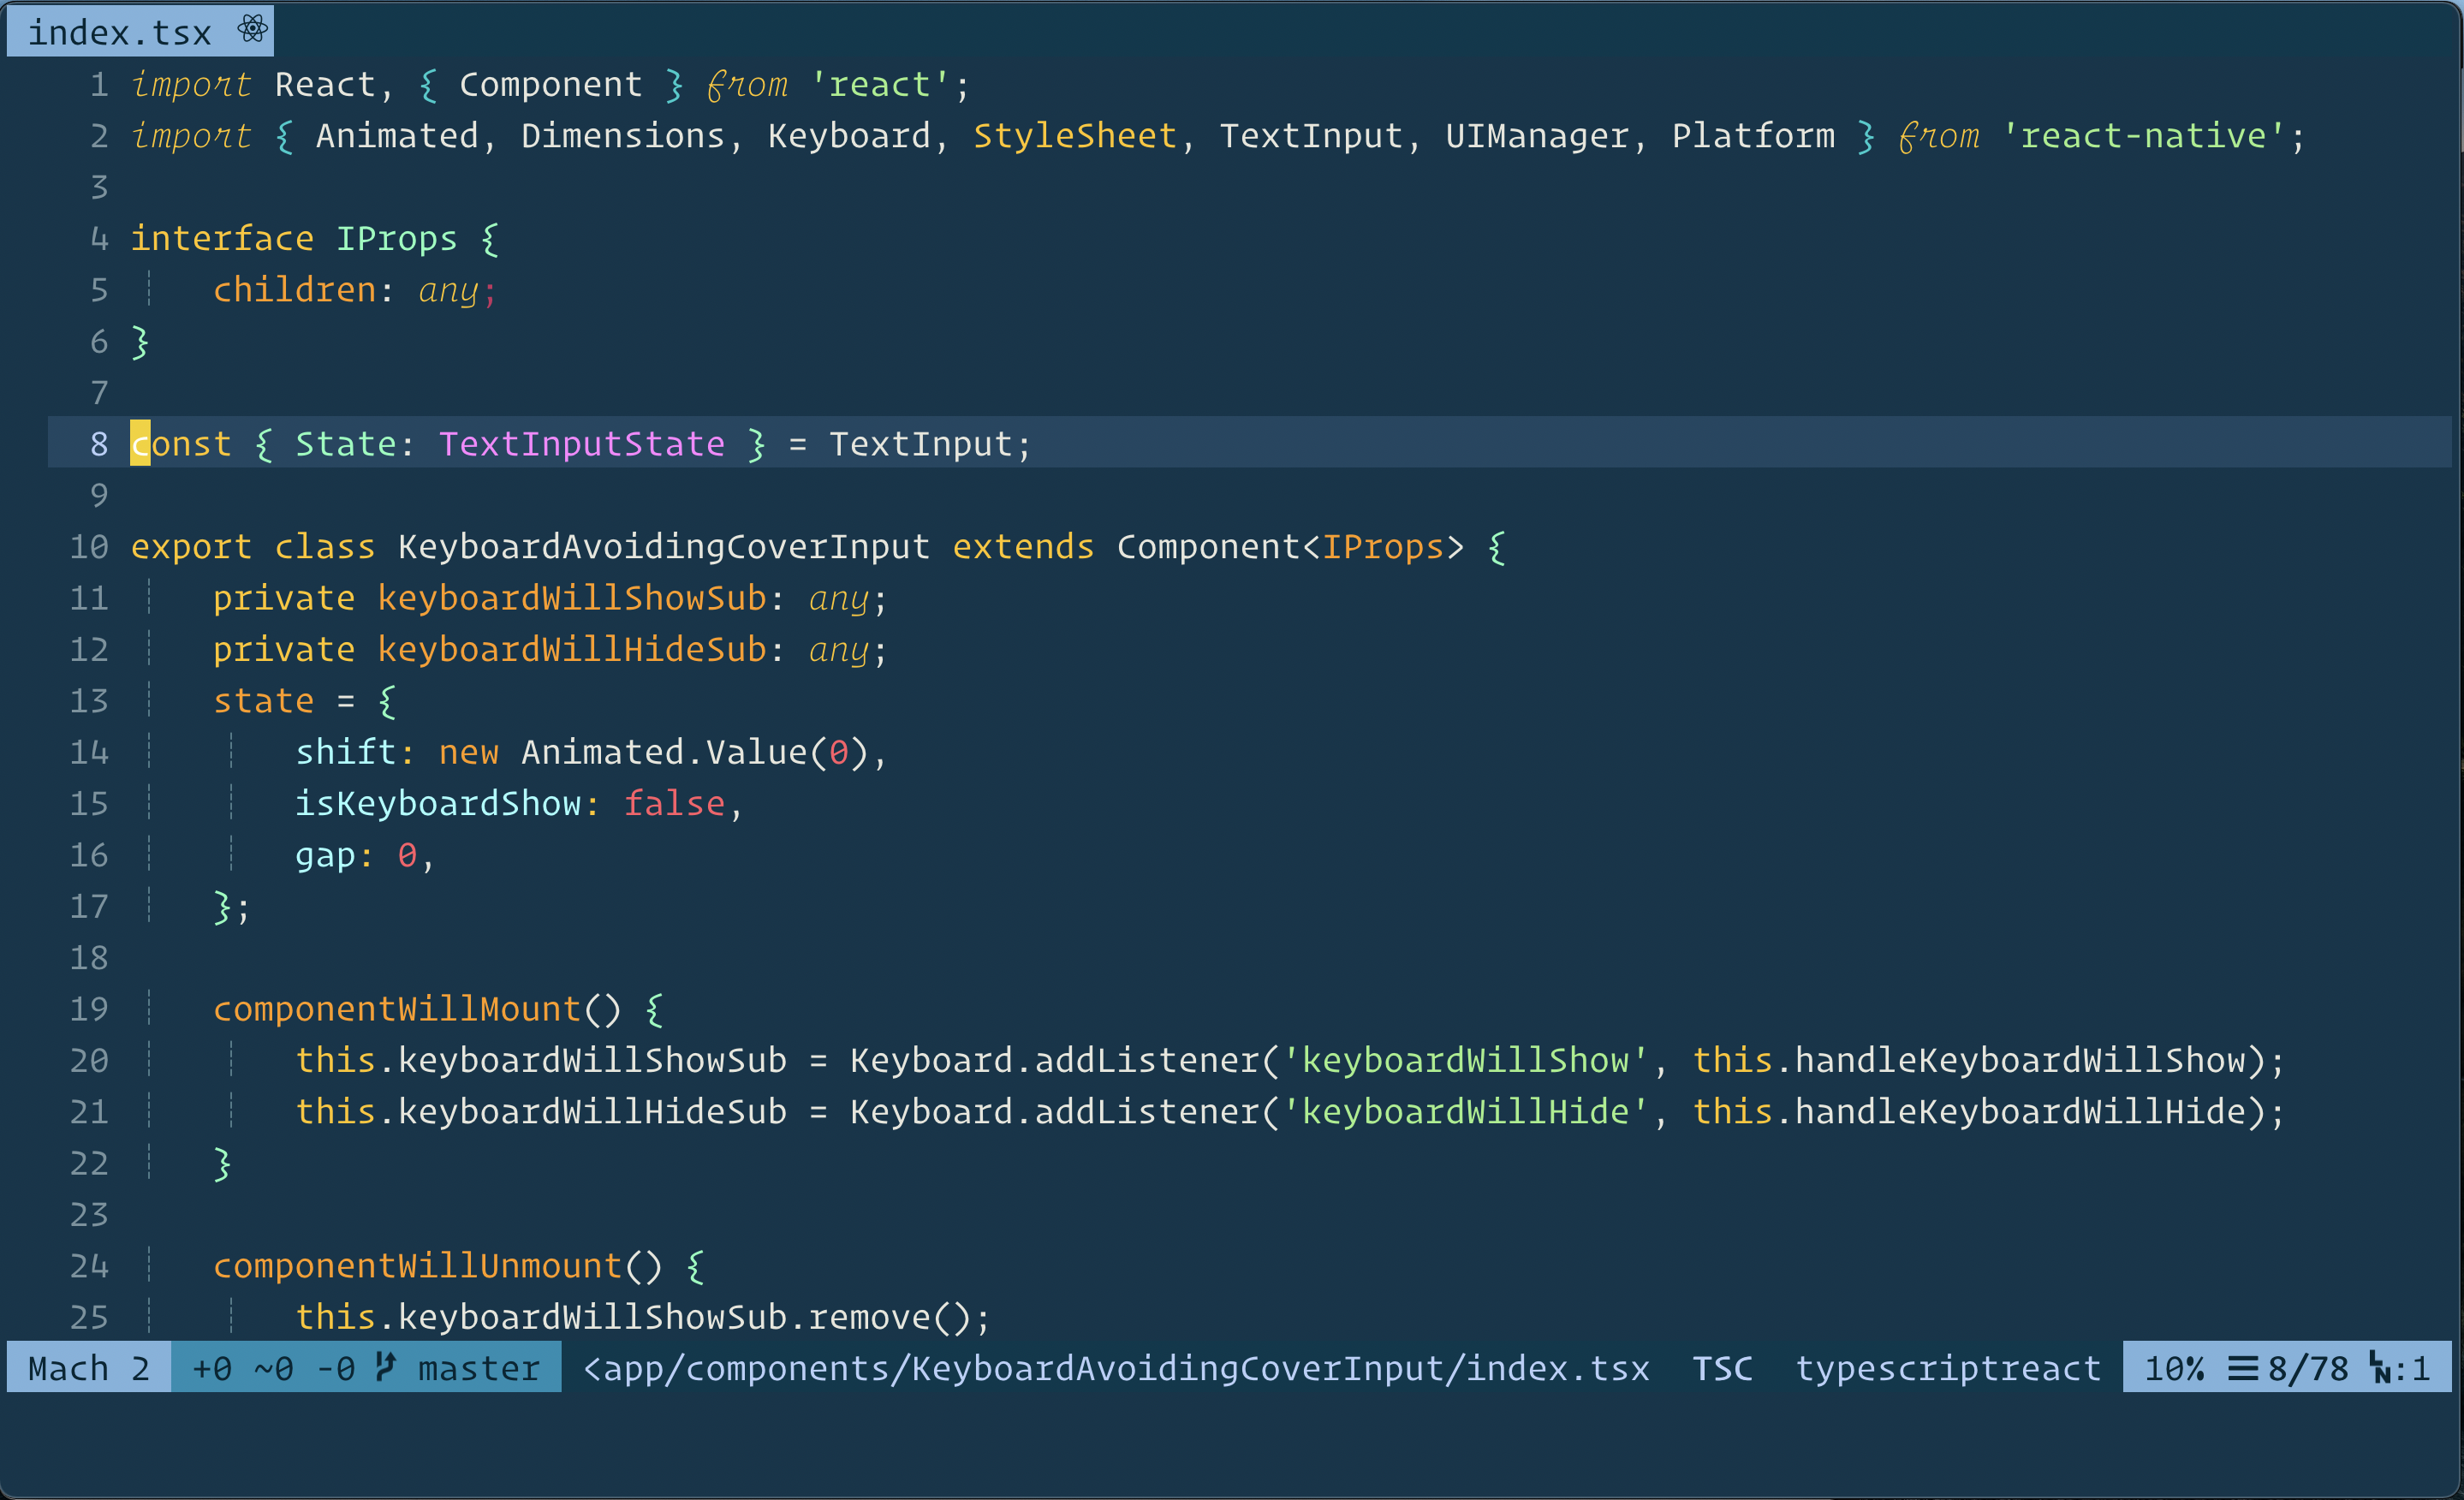This screenshot has width=2464, height=1500.
Task: Collapse componentWillMount body using the fold guide
Action: (232, 1085)
